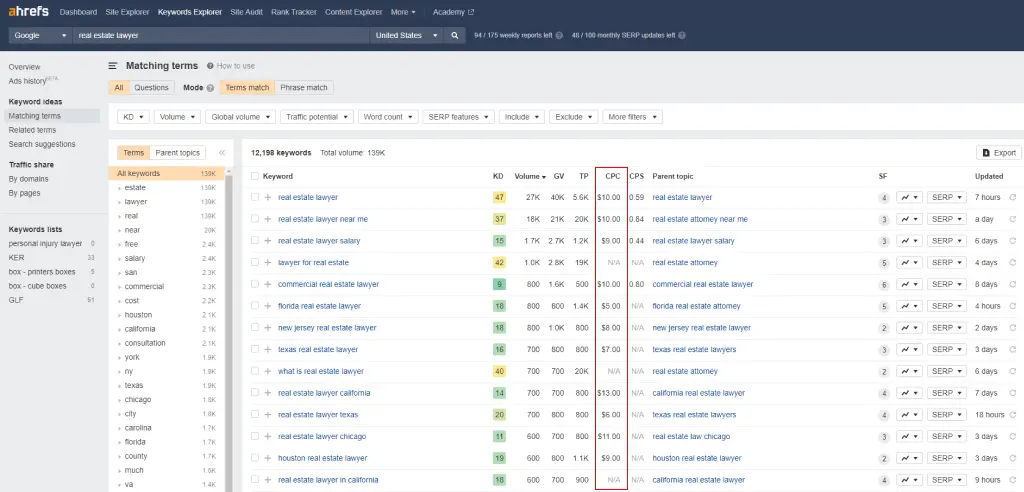Refresh the 'real estate lawyer' row update icon

[x=1012, y=197]
